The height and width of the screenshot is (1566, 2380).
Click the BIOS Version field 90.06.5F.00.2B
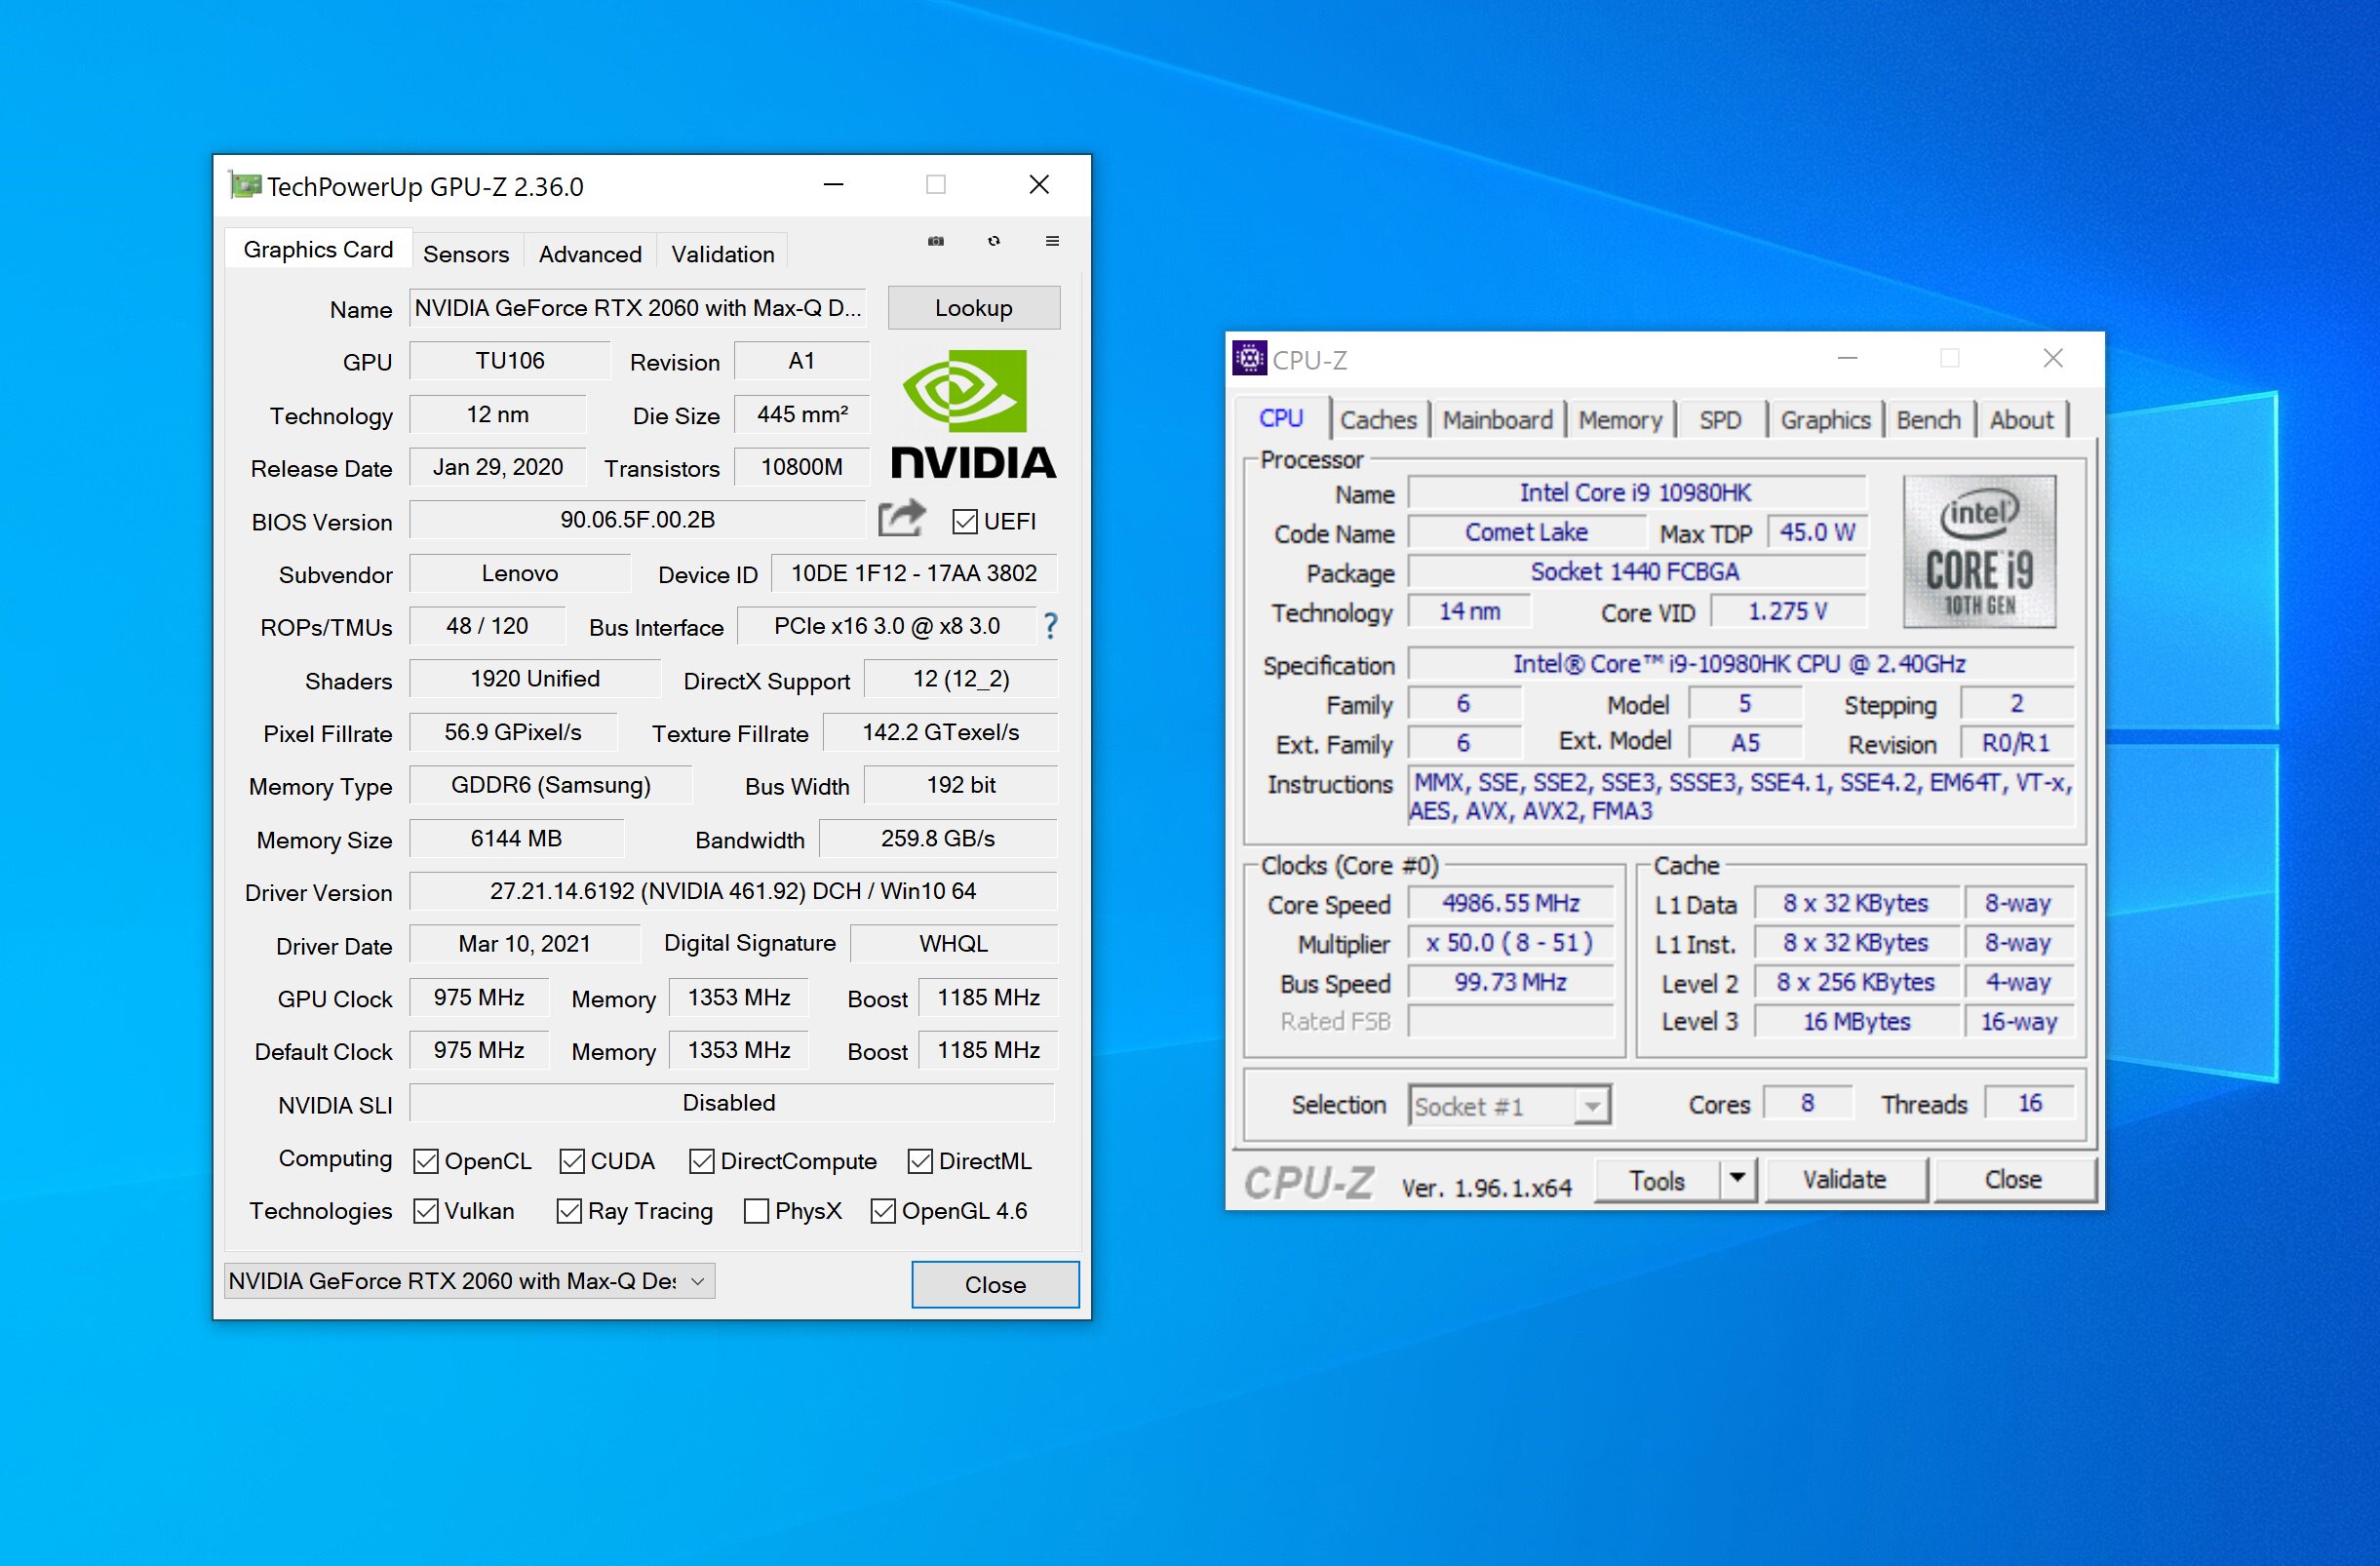(x=637, y=520)
